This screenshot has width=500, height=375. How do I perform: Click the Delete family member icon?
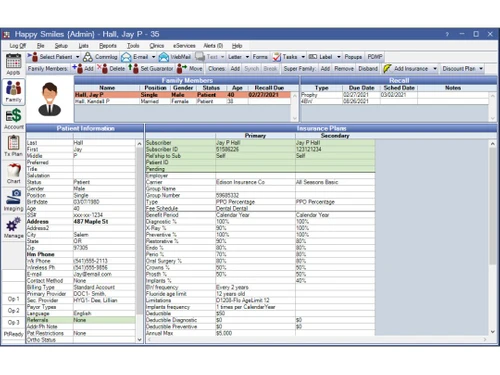[102, 69]
